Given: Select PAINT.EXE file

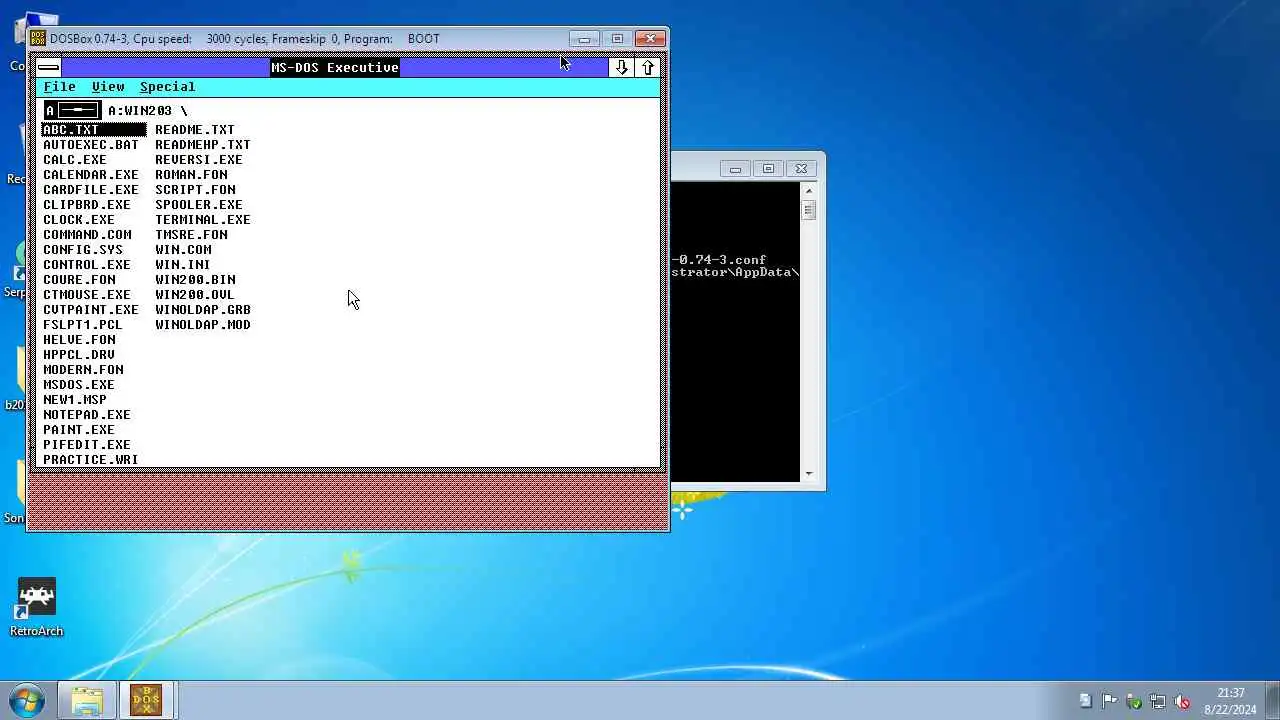Looking at the screenshot, I should click(x=79, y=430).
